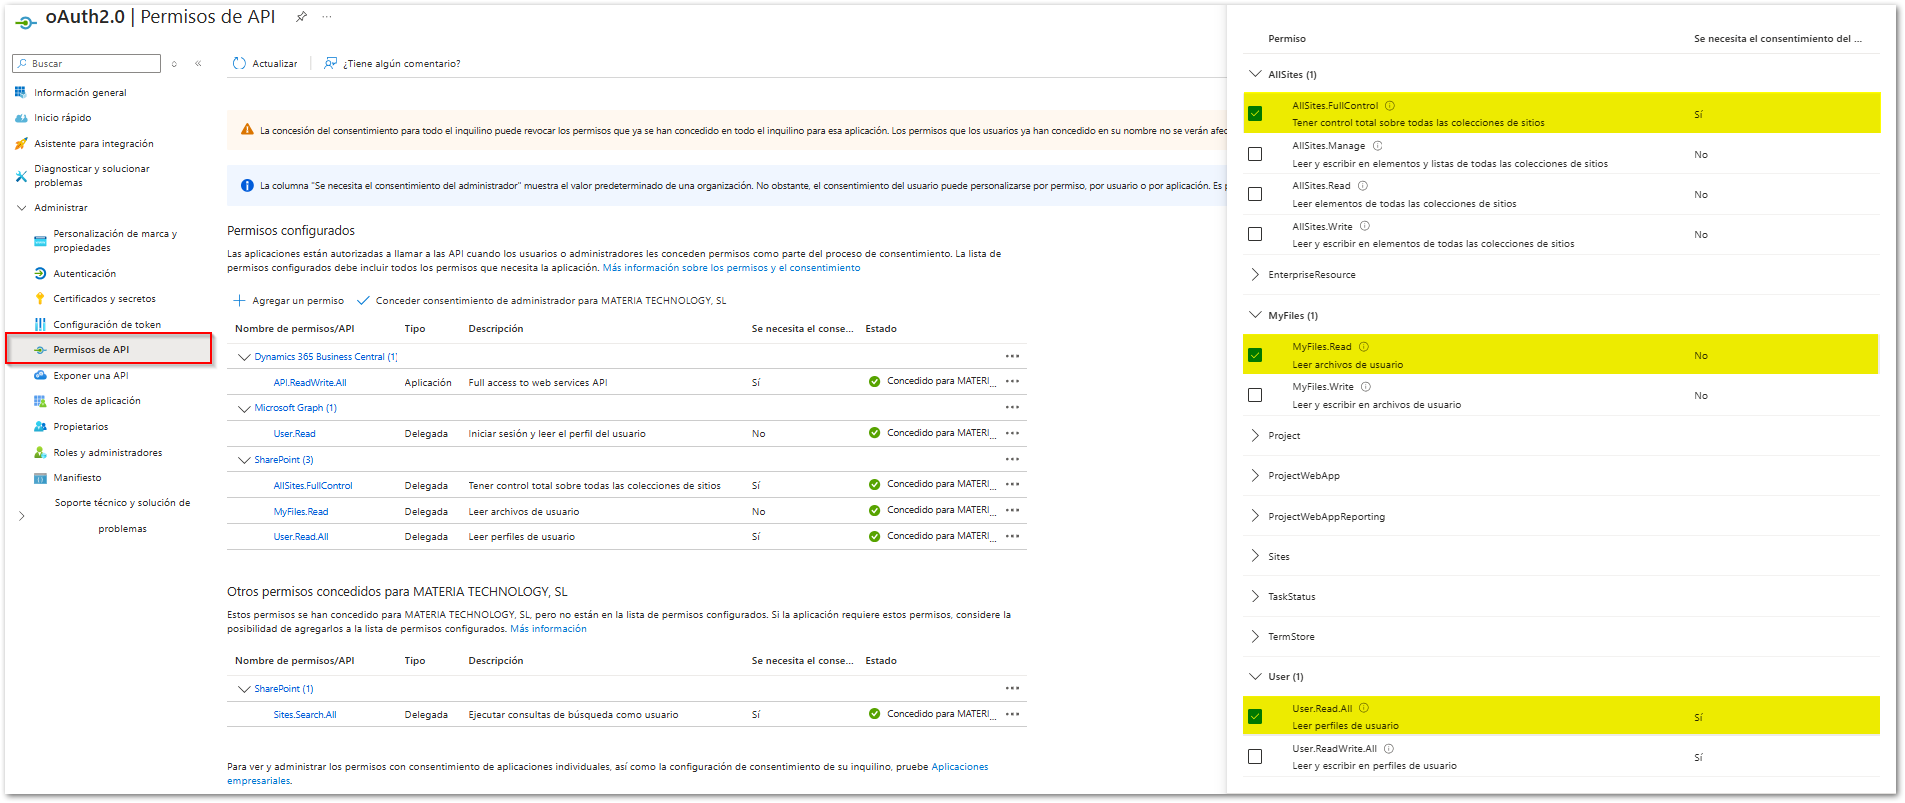Click the Exponer una API cloud icon
1905x803 pixels.
tap(40, 376)
